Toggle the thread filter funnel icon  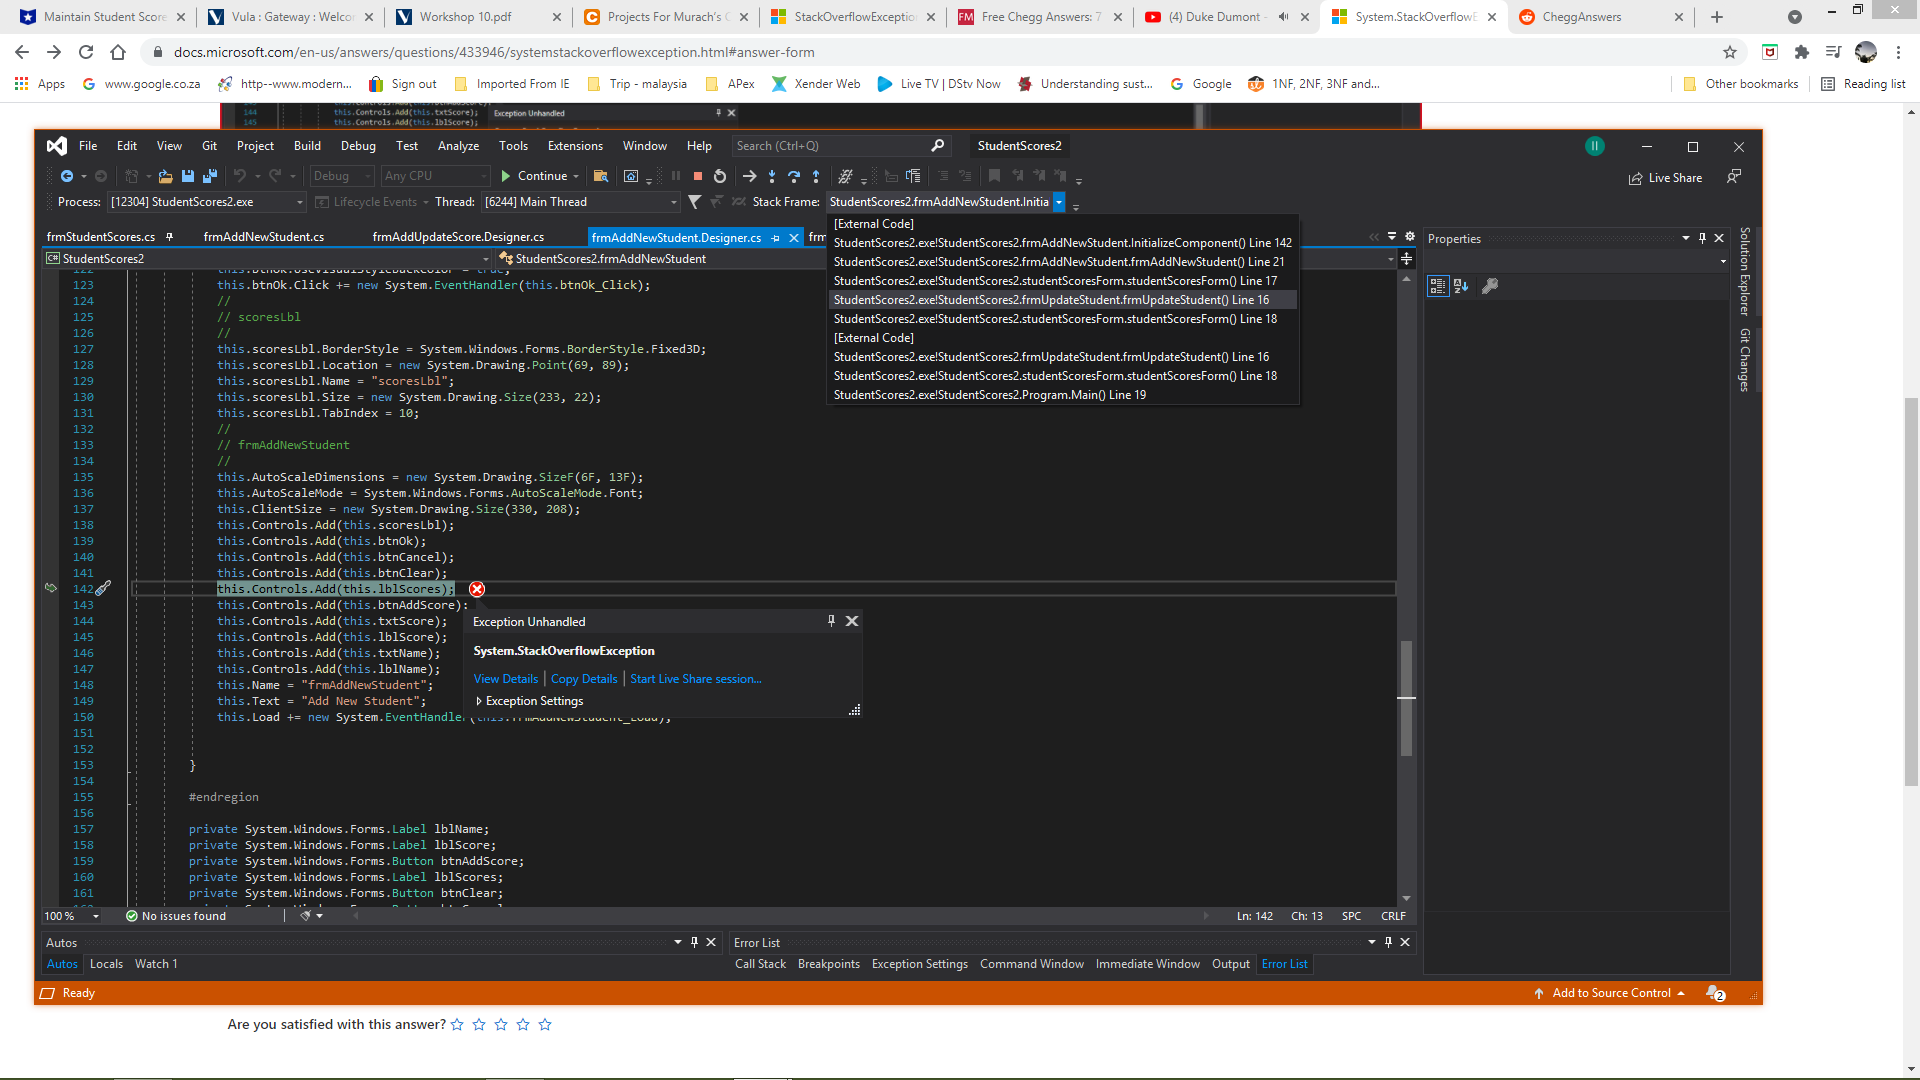694,202
